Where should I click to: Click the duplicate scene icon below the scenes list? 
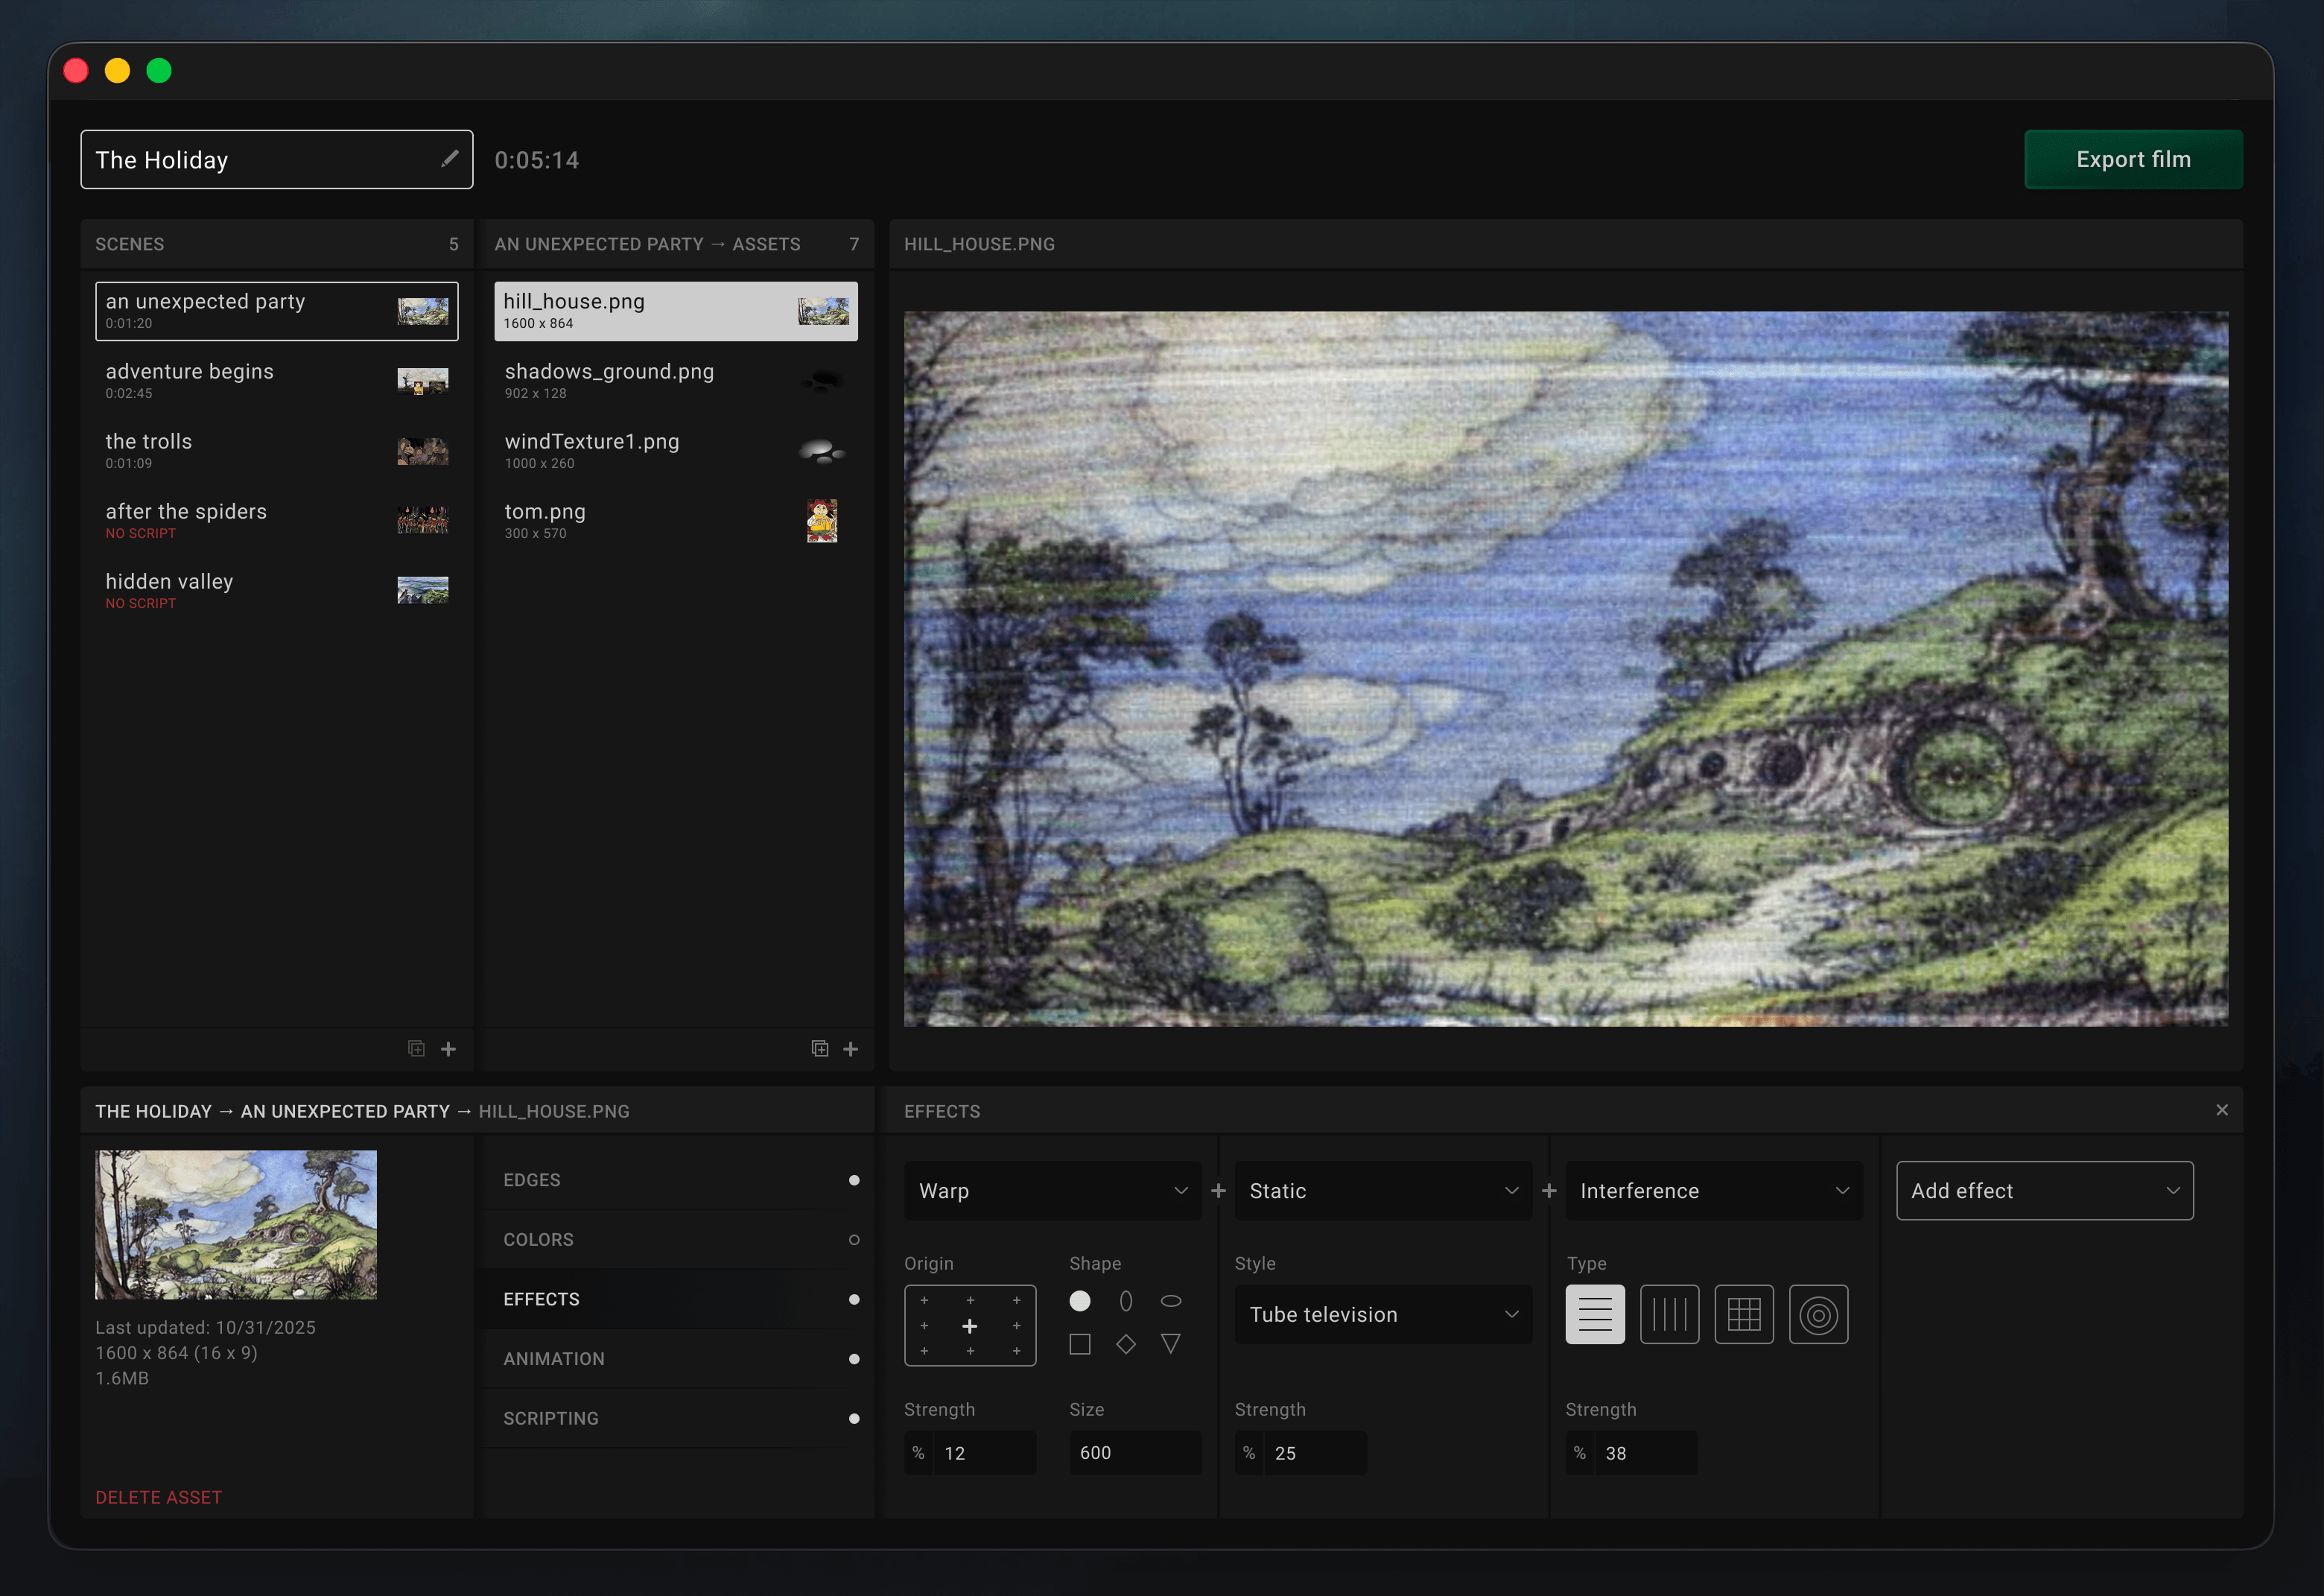pos(416,1049)
